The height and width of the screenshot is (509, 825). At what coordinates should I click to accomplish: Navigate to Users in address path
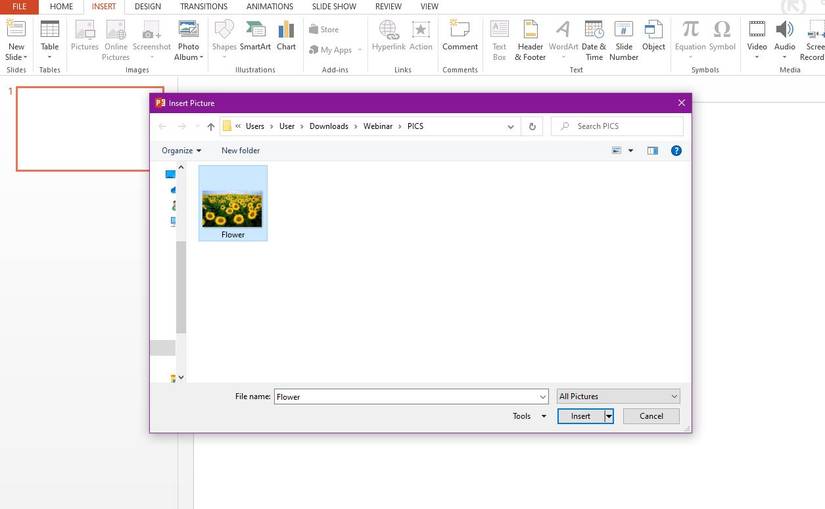click(255, 126)
